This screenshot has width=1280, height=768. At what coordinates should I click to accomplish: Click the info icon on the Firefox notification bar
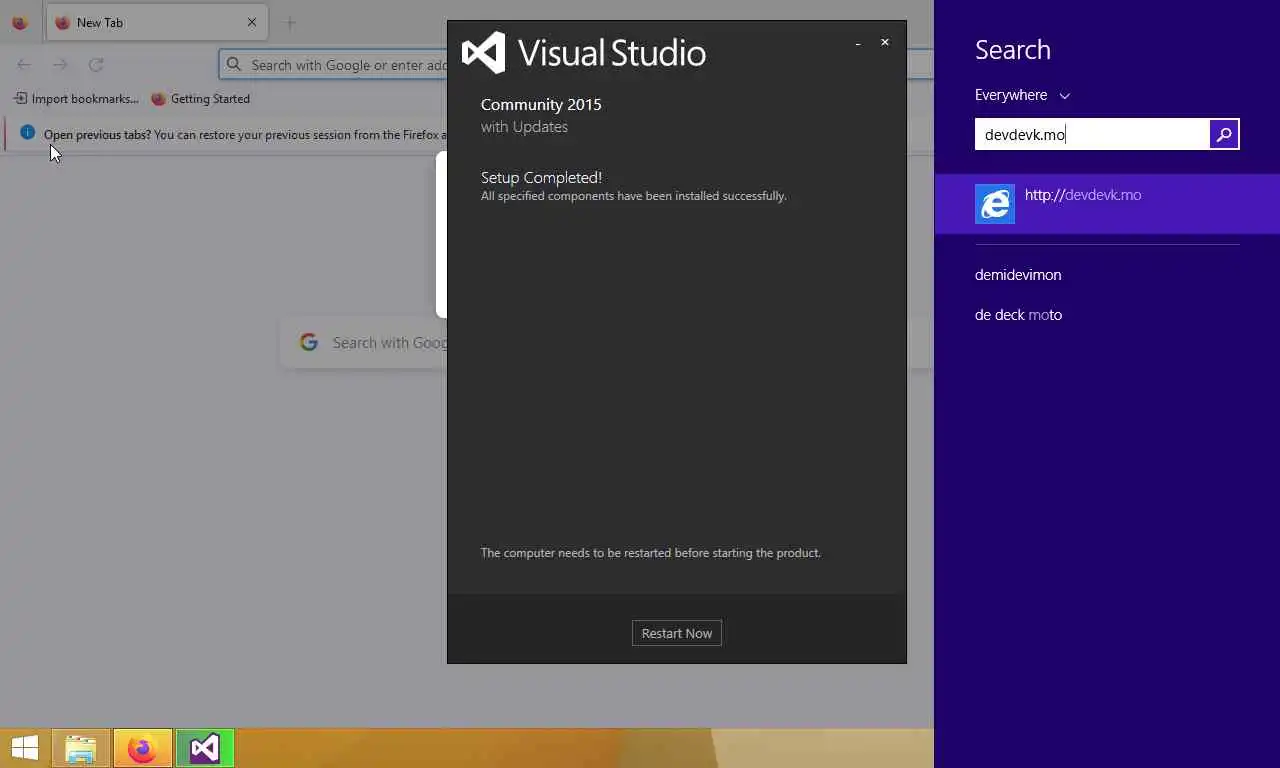pyautogui.click(x=27, y=133)
